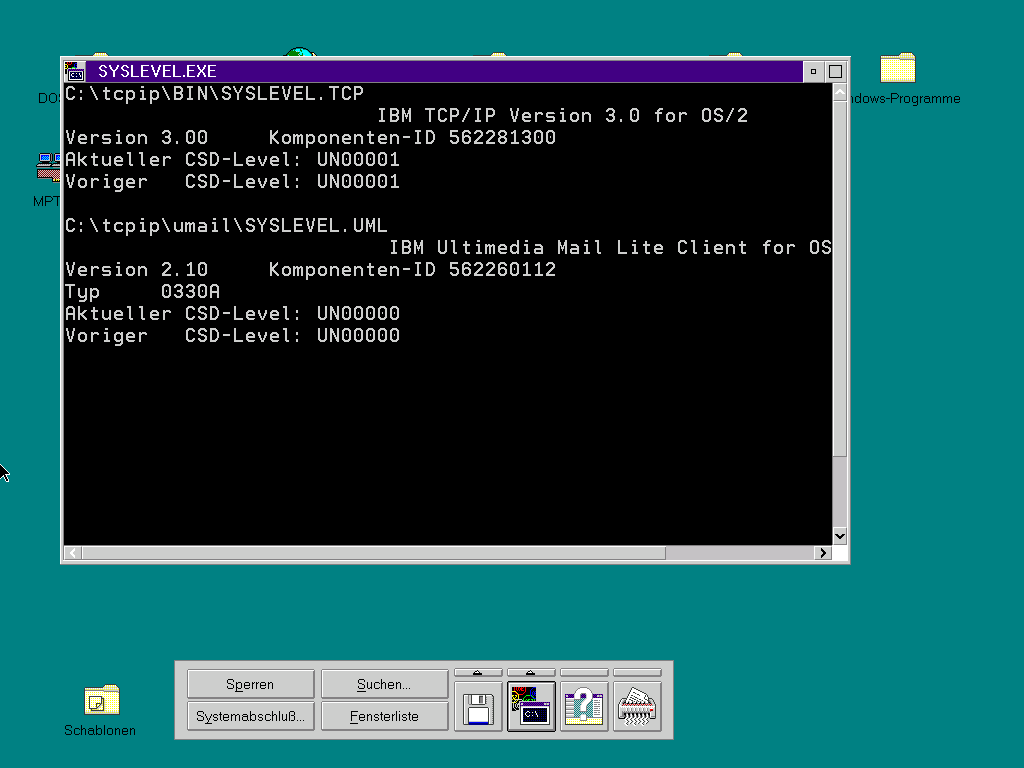Expand drawer above the diskette icon
1024x768 pixels.
pos(478,673)
